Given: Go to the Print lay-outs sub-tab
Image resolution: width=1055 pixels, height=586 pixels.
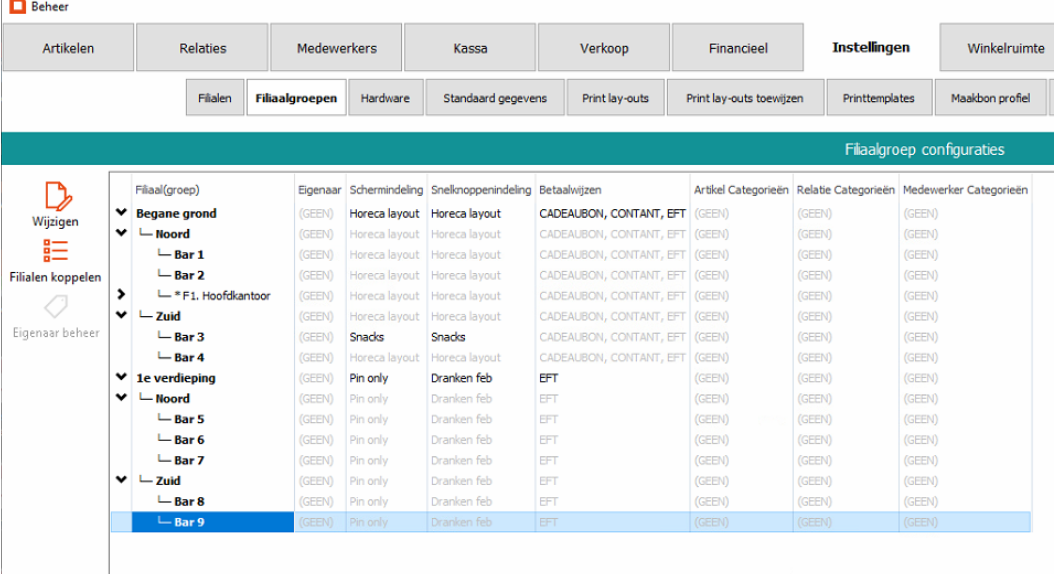Looking at the screenshot, I should coord(615,98).
